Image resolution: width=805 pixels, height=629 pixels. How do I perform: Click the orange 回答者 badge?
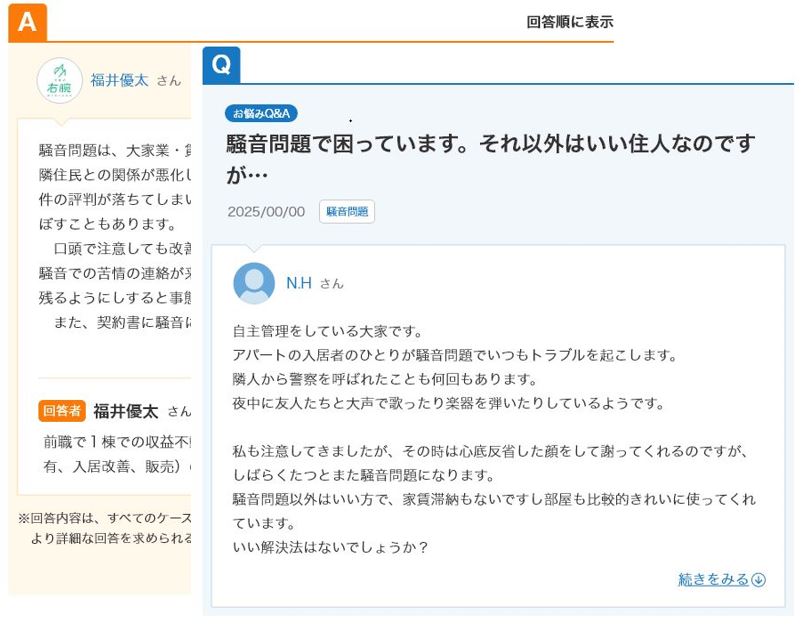coord(62,411)
